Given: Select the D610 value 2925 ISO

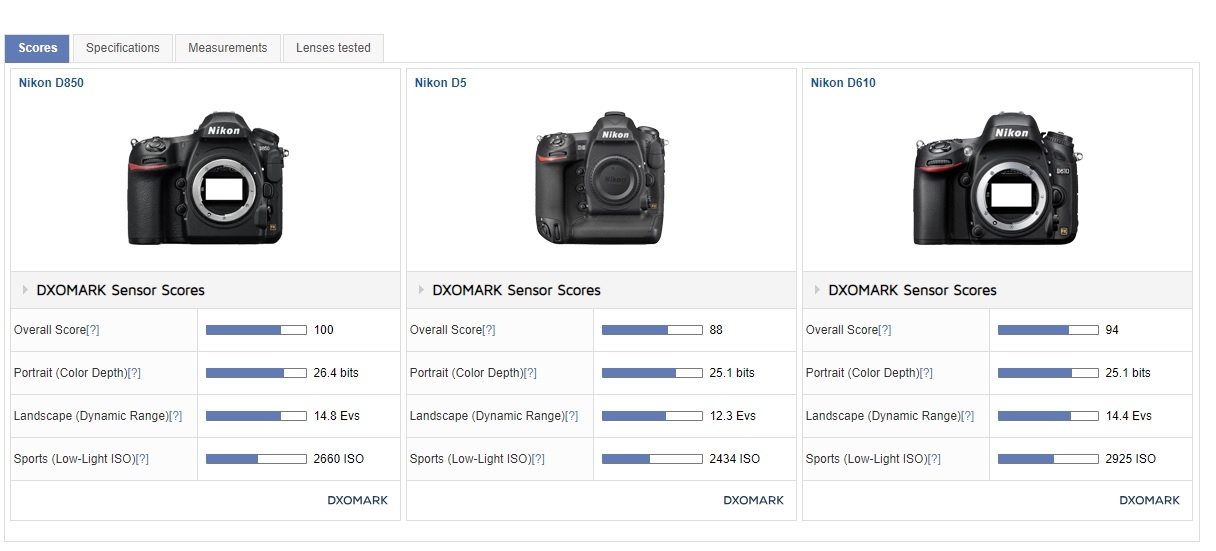Looking at the screenshot, I should 1131,459.
